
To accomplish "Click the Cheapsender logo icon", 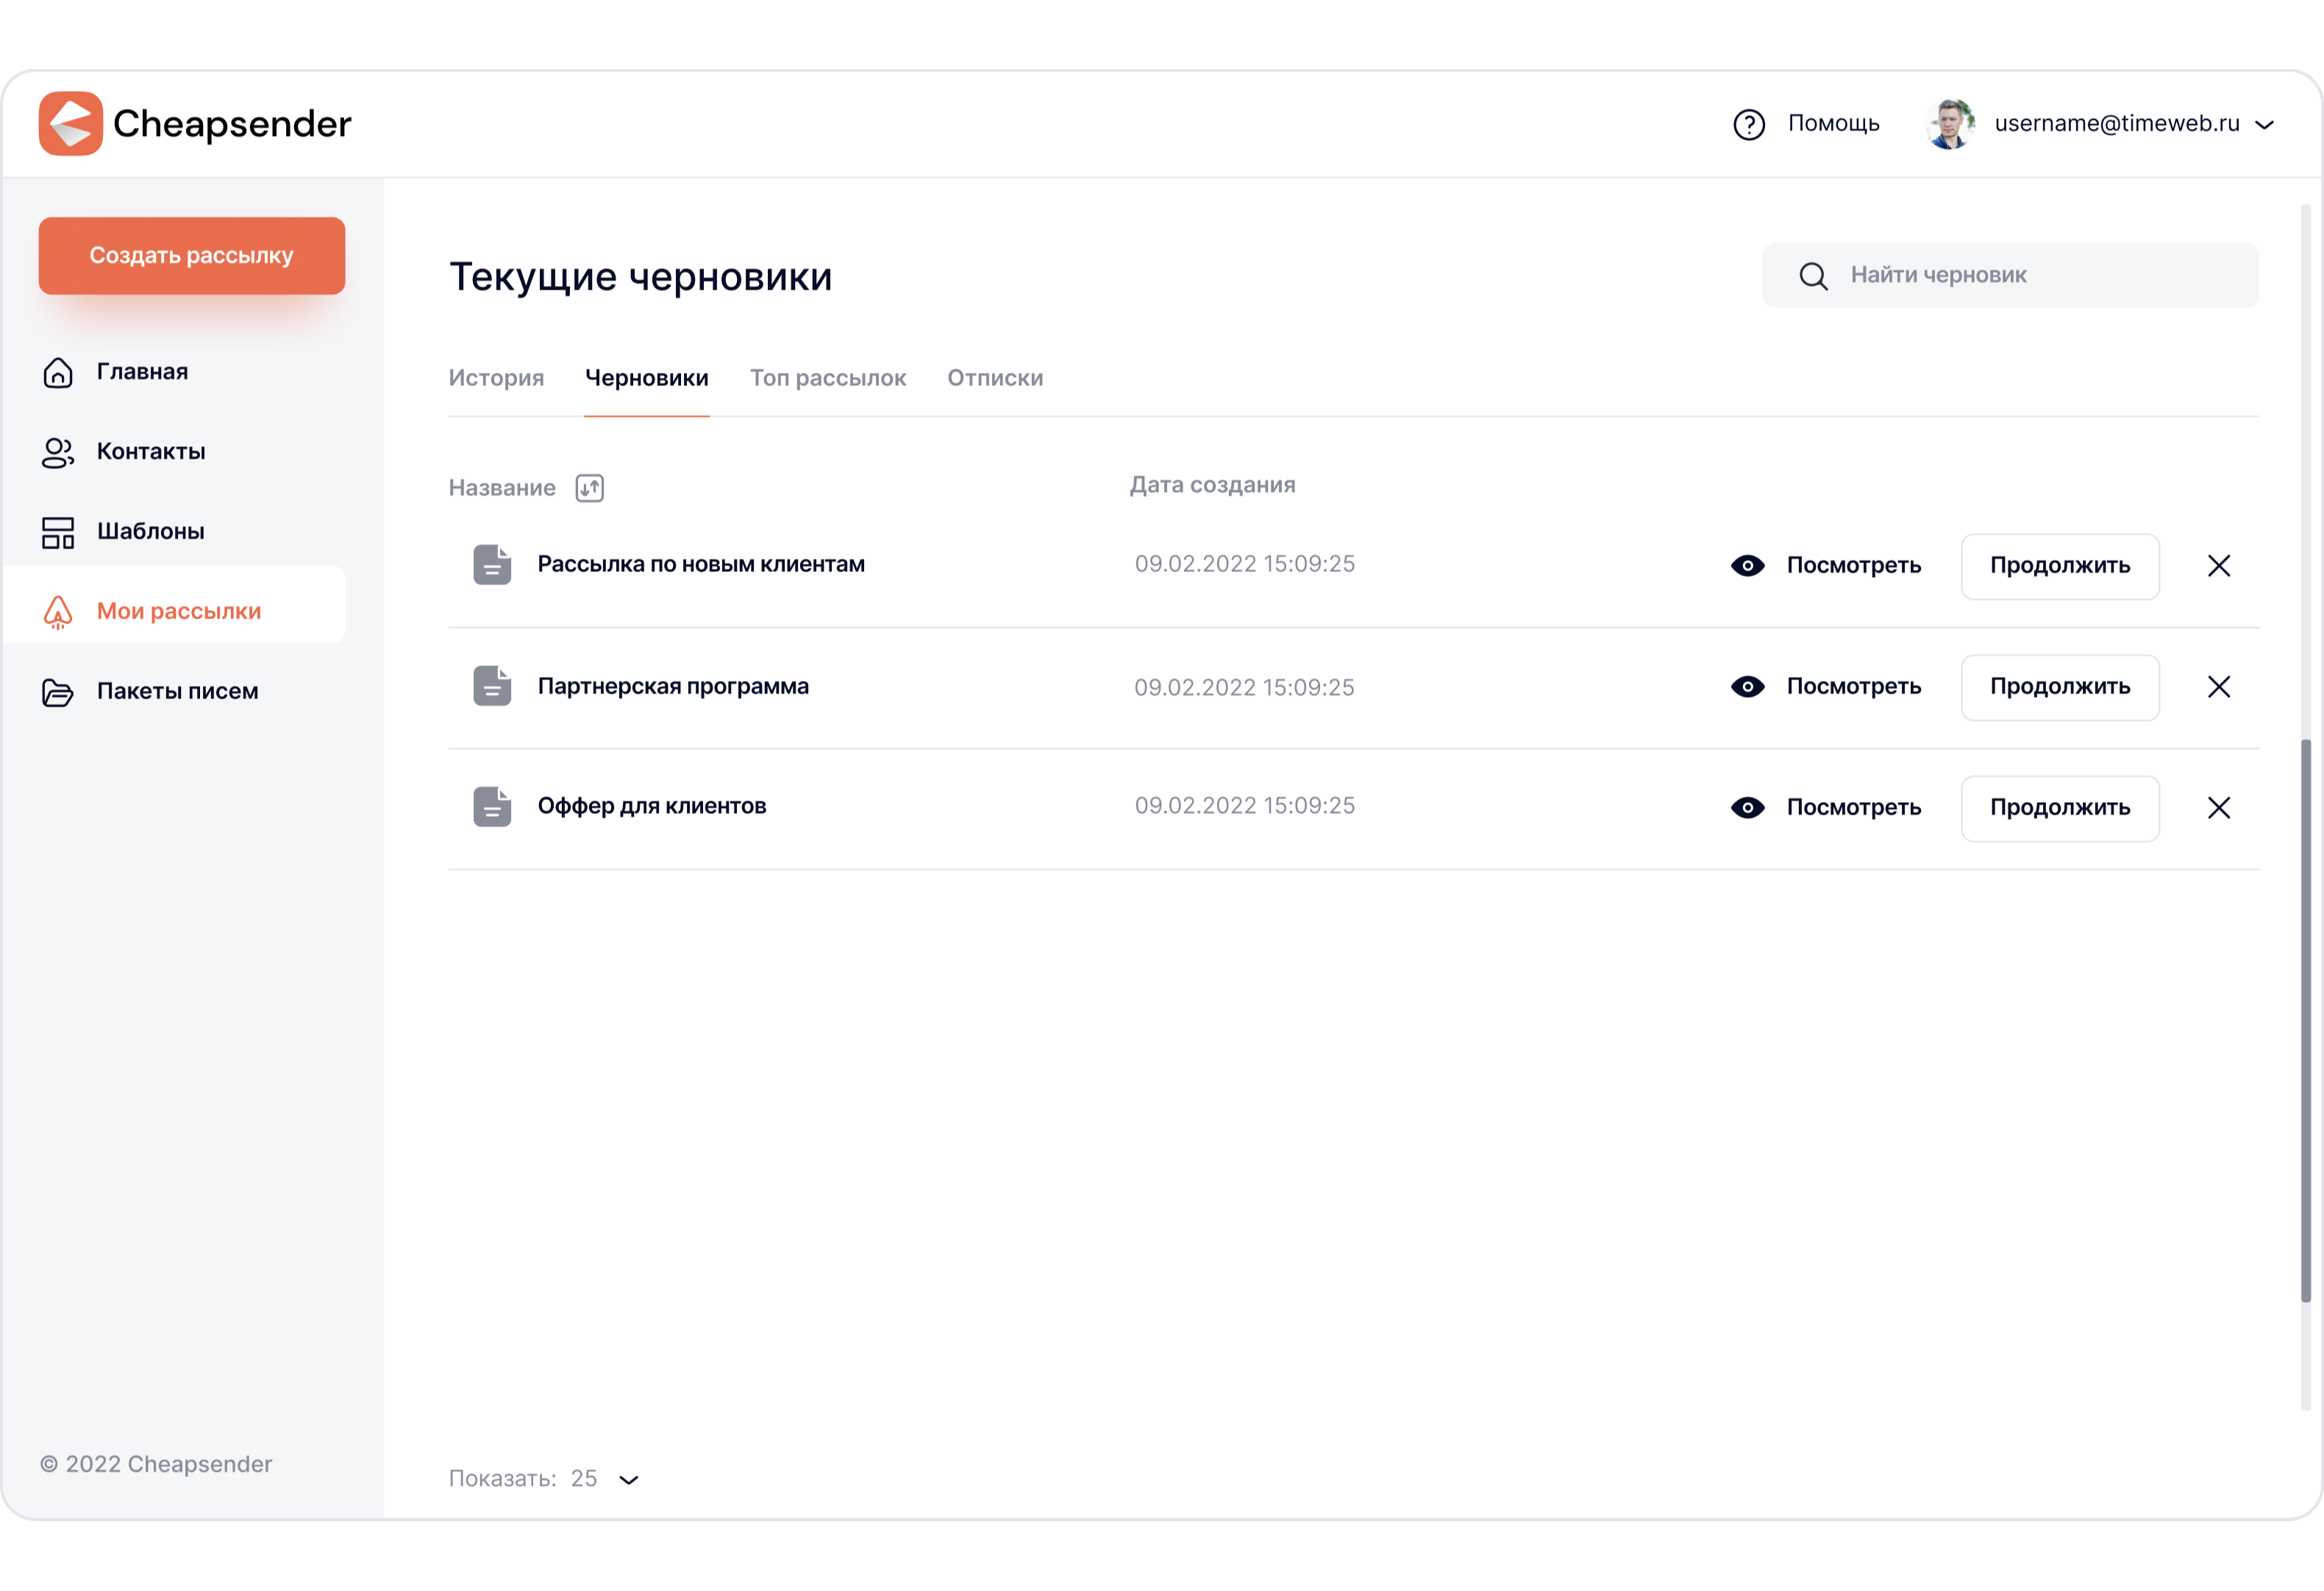I will 71,124.
